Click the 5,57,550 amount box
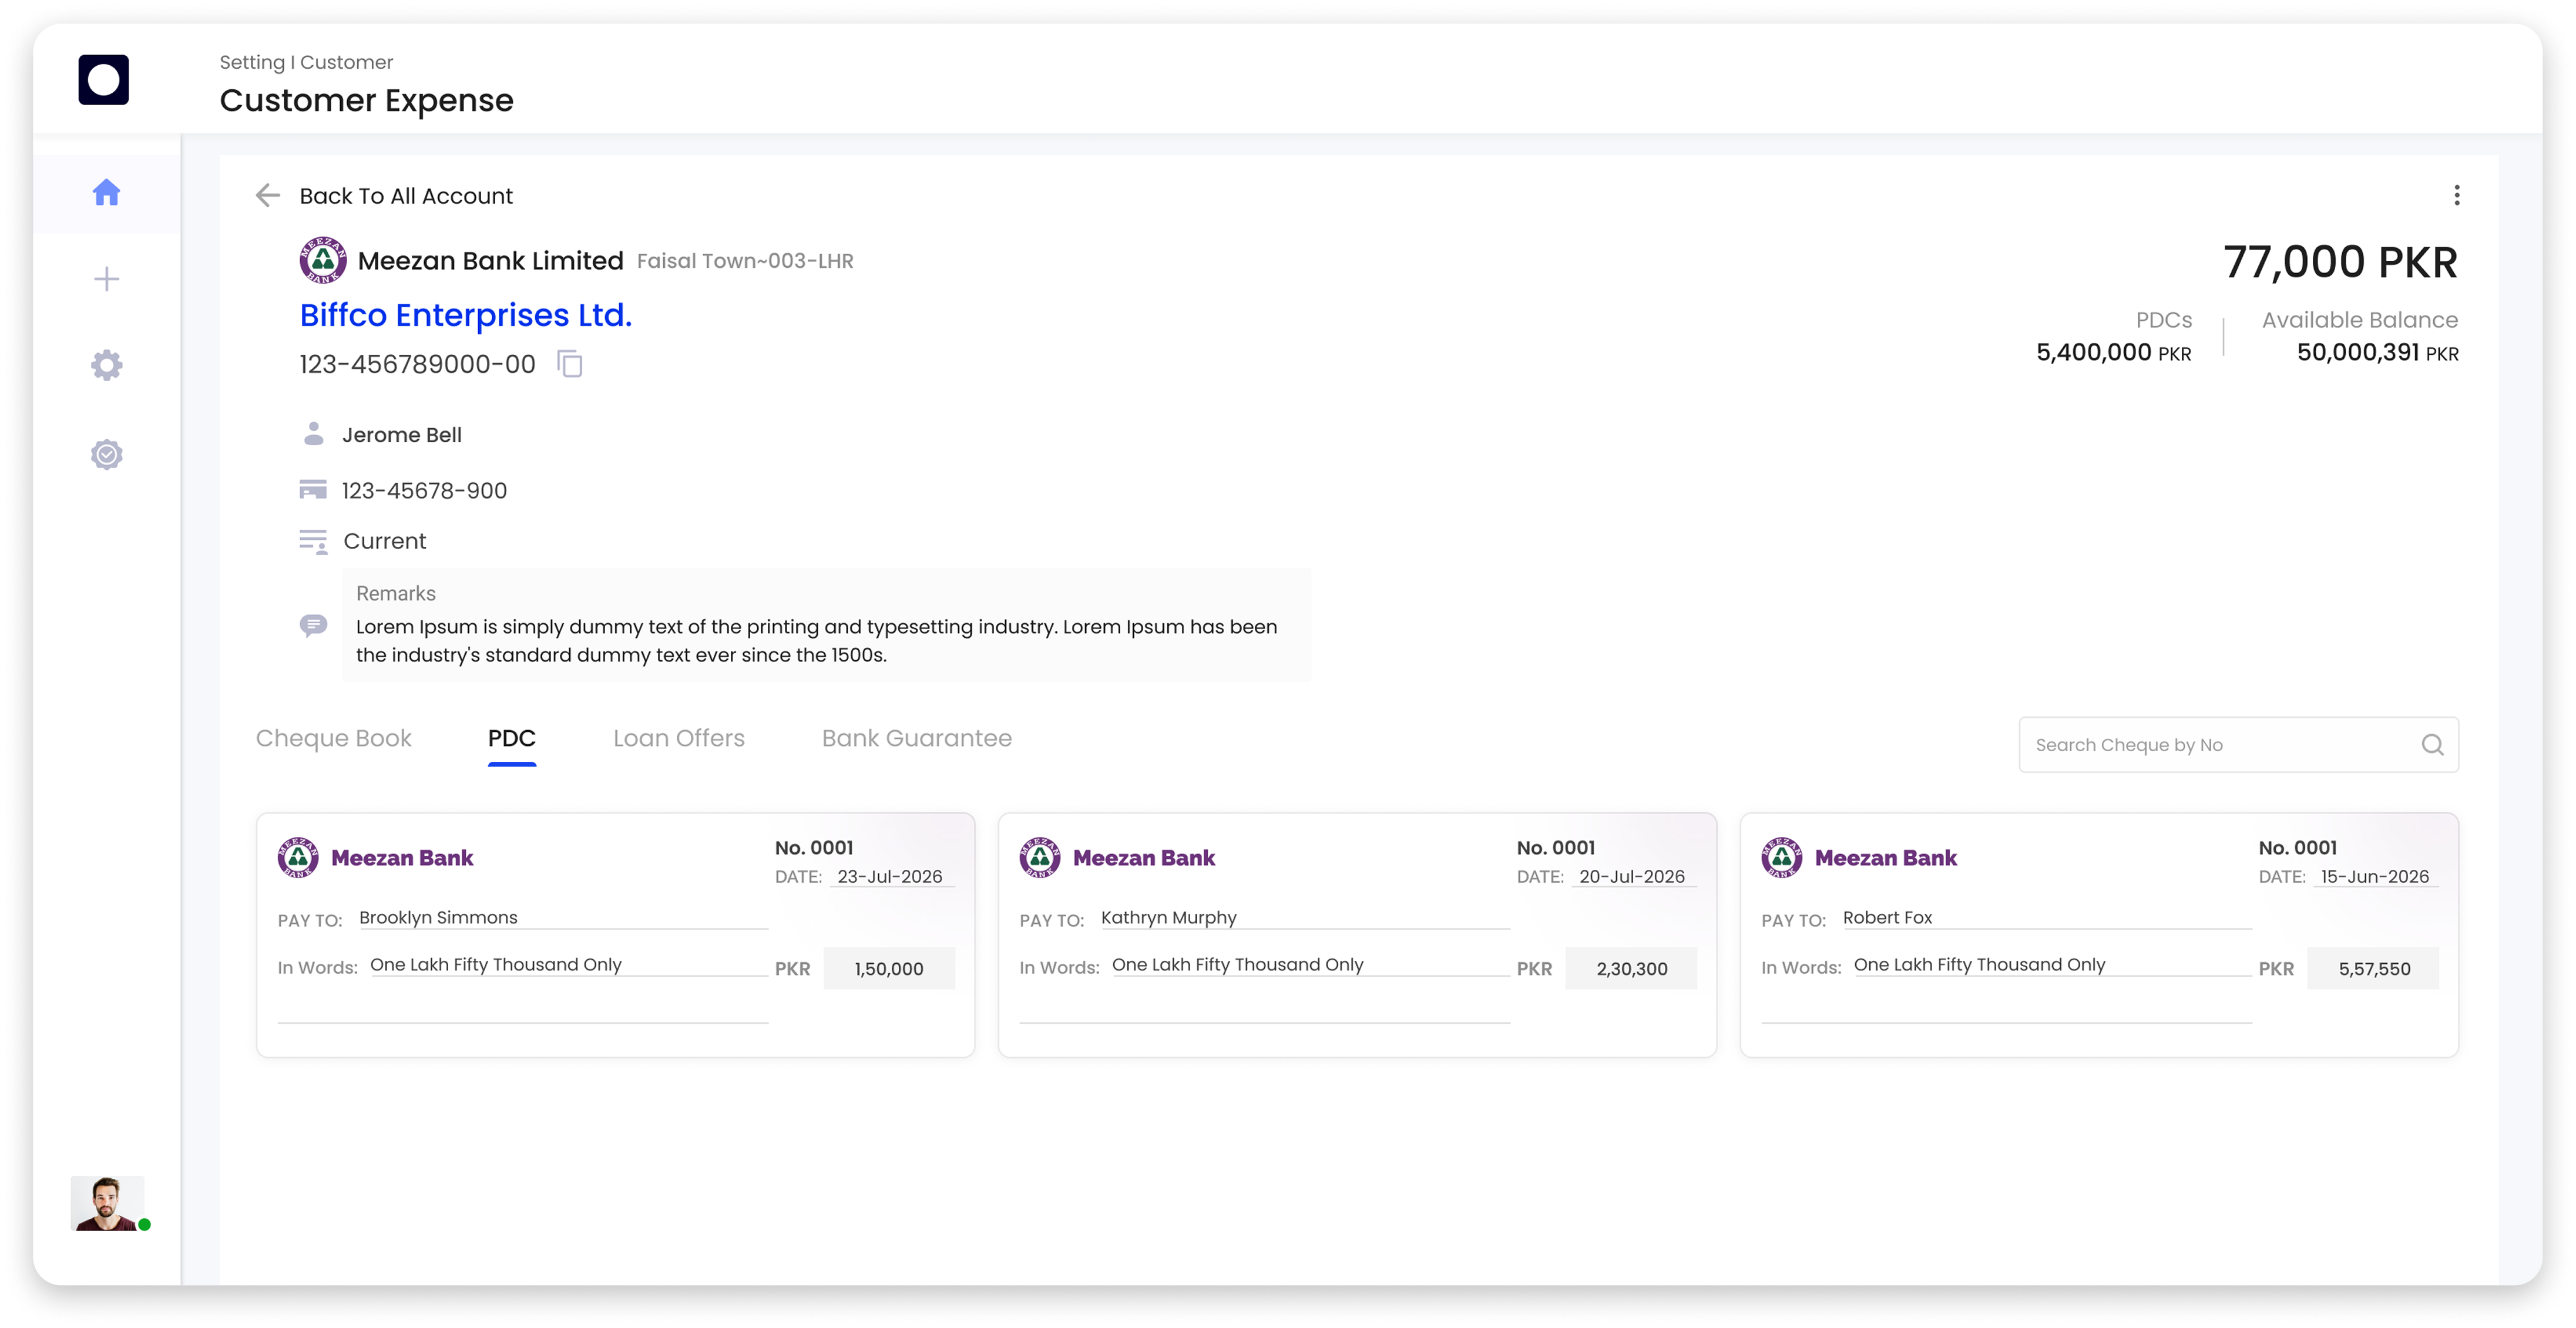Image resolution: width=2576 pixels, height=1328 pixels. click(x=2373, y=968)
